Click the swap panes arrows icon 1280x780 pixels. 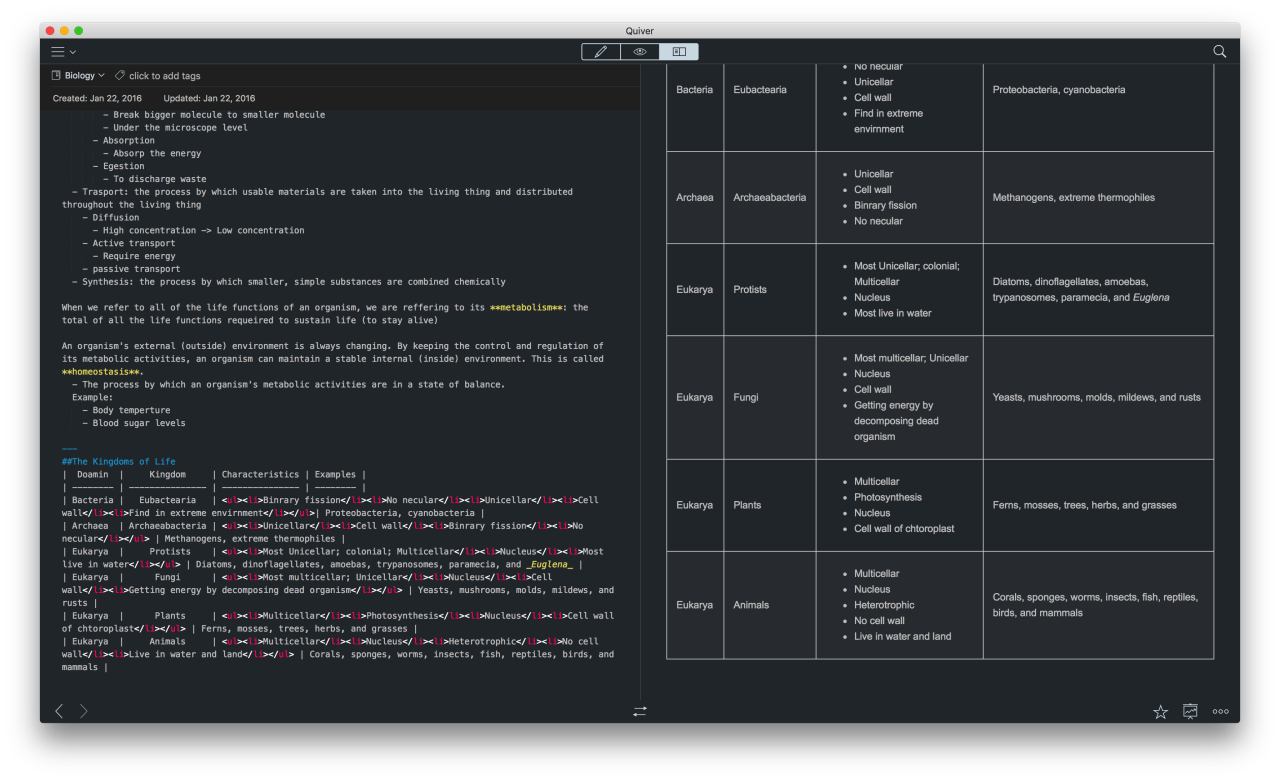pyautogui.click(x=640, y=711)
